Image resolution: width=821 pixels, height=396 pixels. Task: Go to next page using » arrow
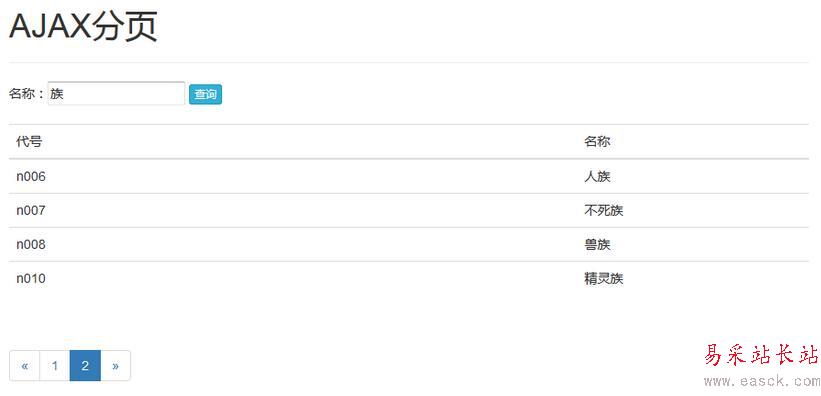click(x=115, y=366)
